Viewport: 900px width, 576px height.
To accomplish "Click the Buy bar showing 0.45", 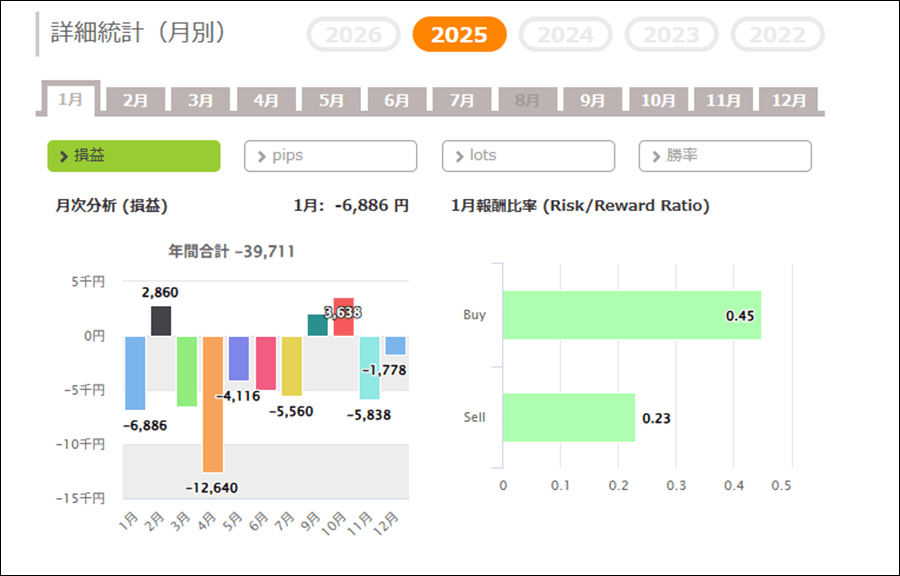I will [x=631, y=315].
